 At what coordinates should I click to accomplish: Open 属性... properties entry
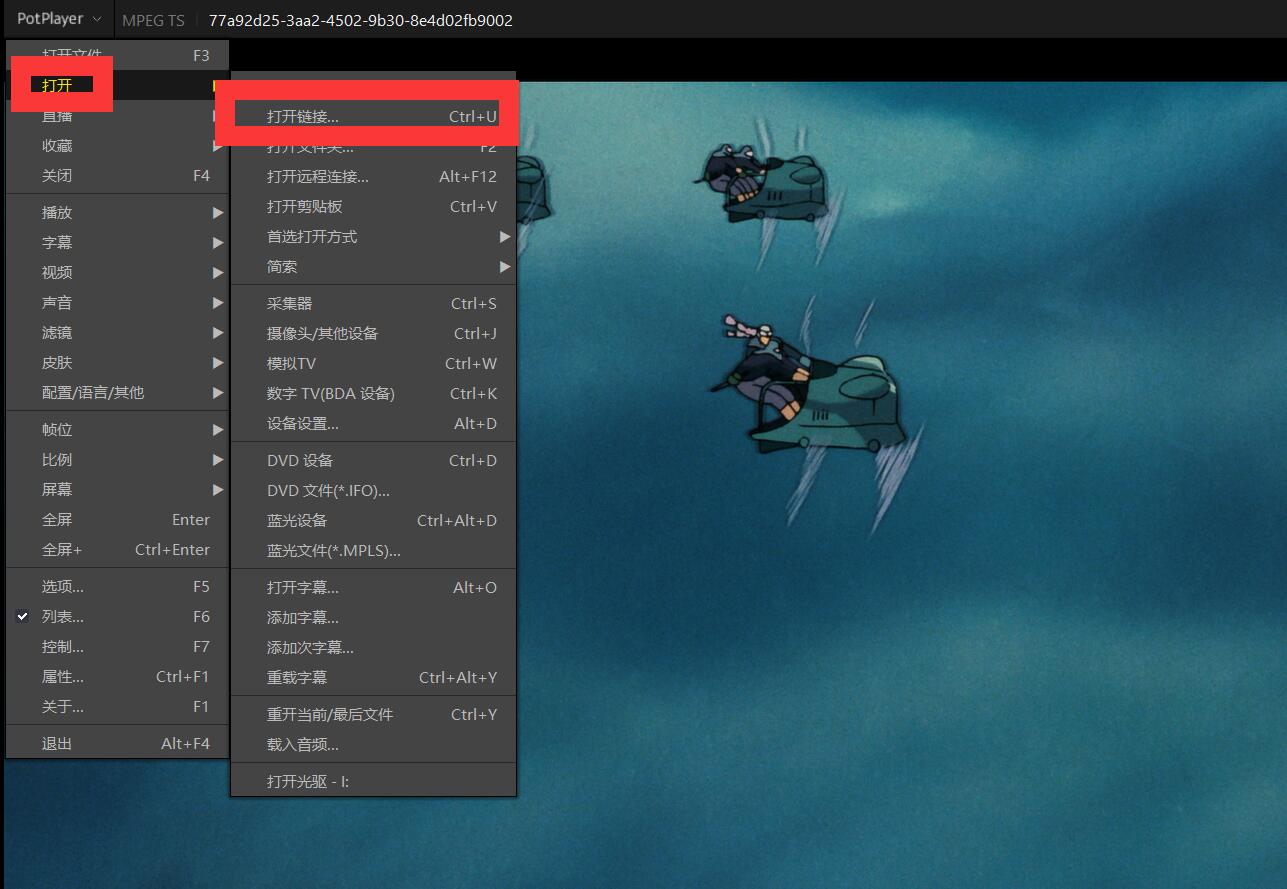click(118, 677)
